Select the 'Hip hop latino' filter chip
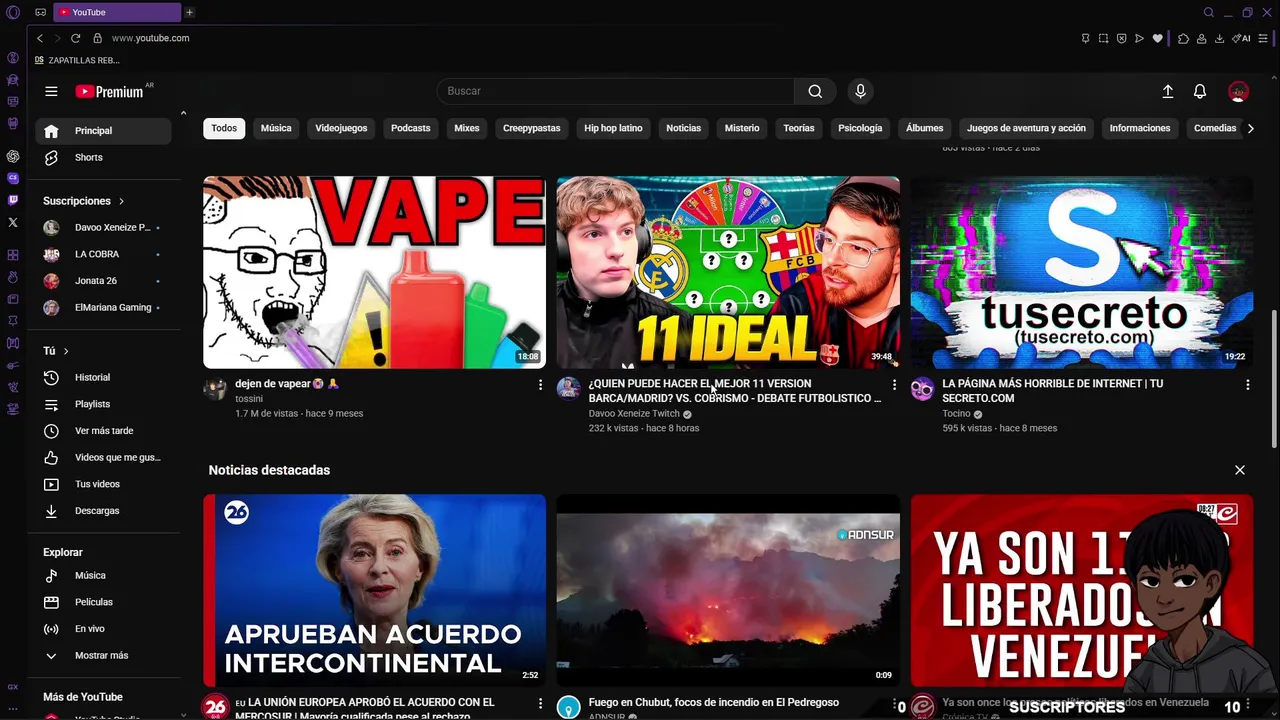The width and height of the screenshot is (1280, 720). click(x=613, y=128)
